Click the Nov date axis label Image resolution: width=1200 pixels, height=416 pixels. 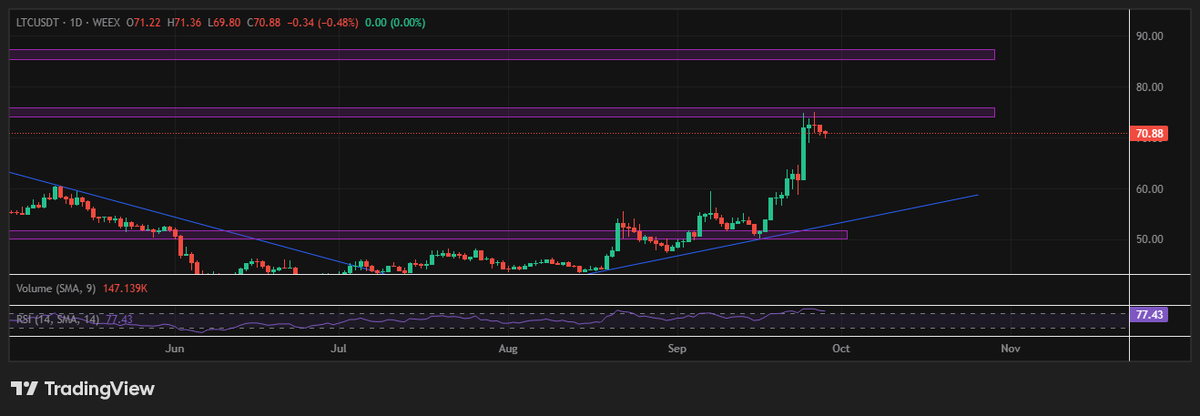[x=1010, y=349]
